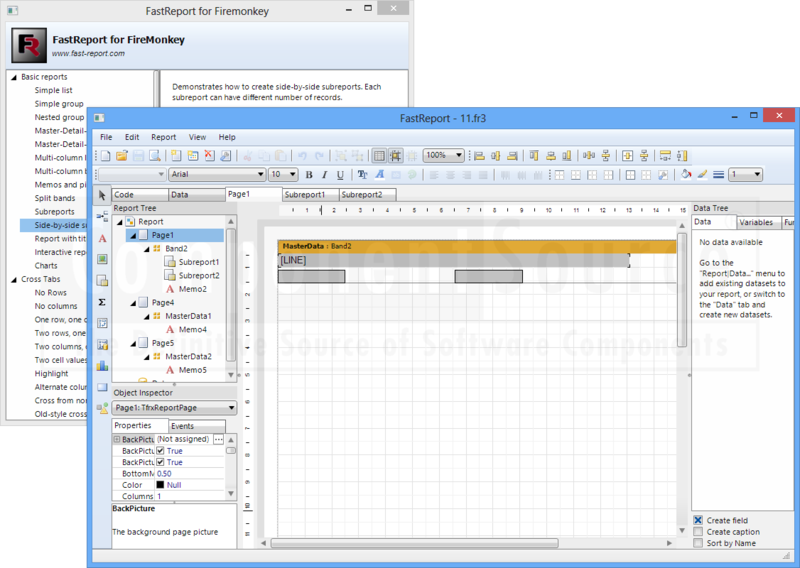The height and width of the screenshot is (568, 800).
Task: Select Subreport1 in the Report Tree
Action: click(198, 262)
